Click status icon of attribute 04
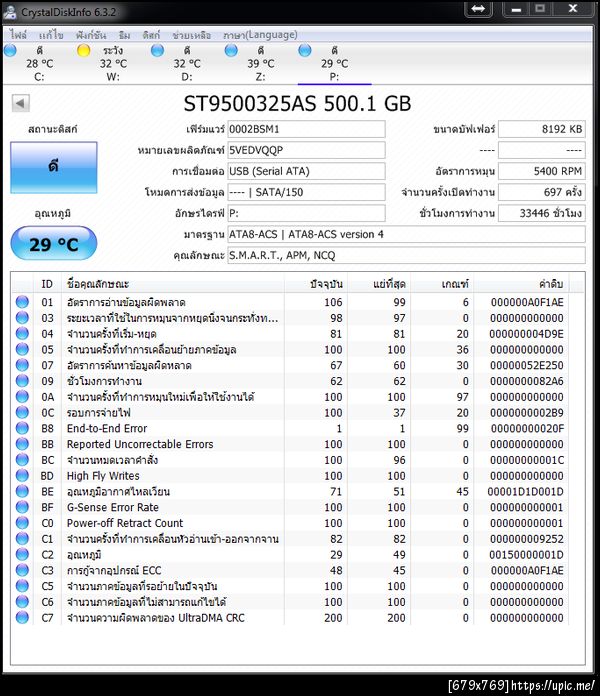This screenshot has height=696, width=600. [22, 333]
